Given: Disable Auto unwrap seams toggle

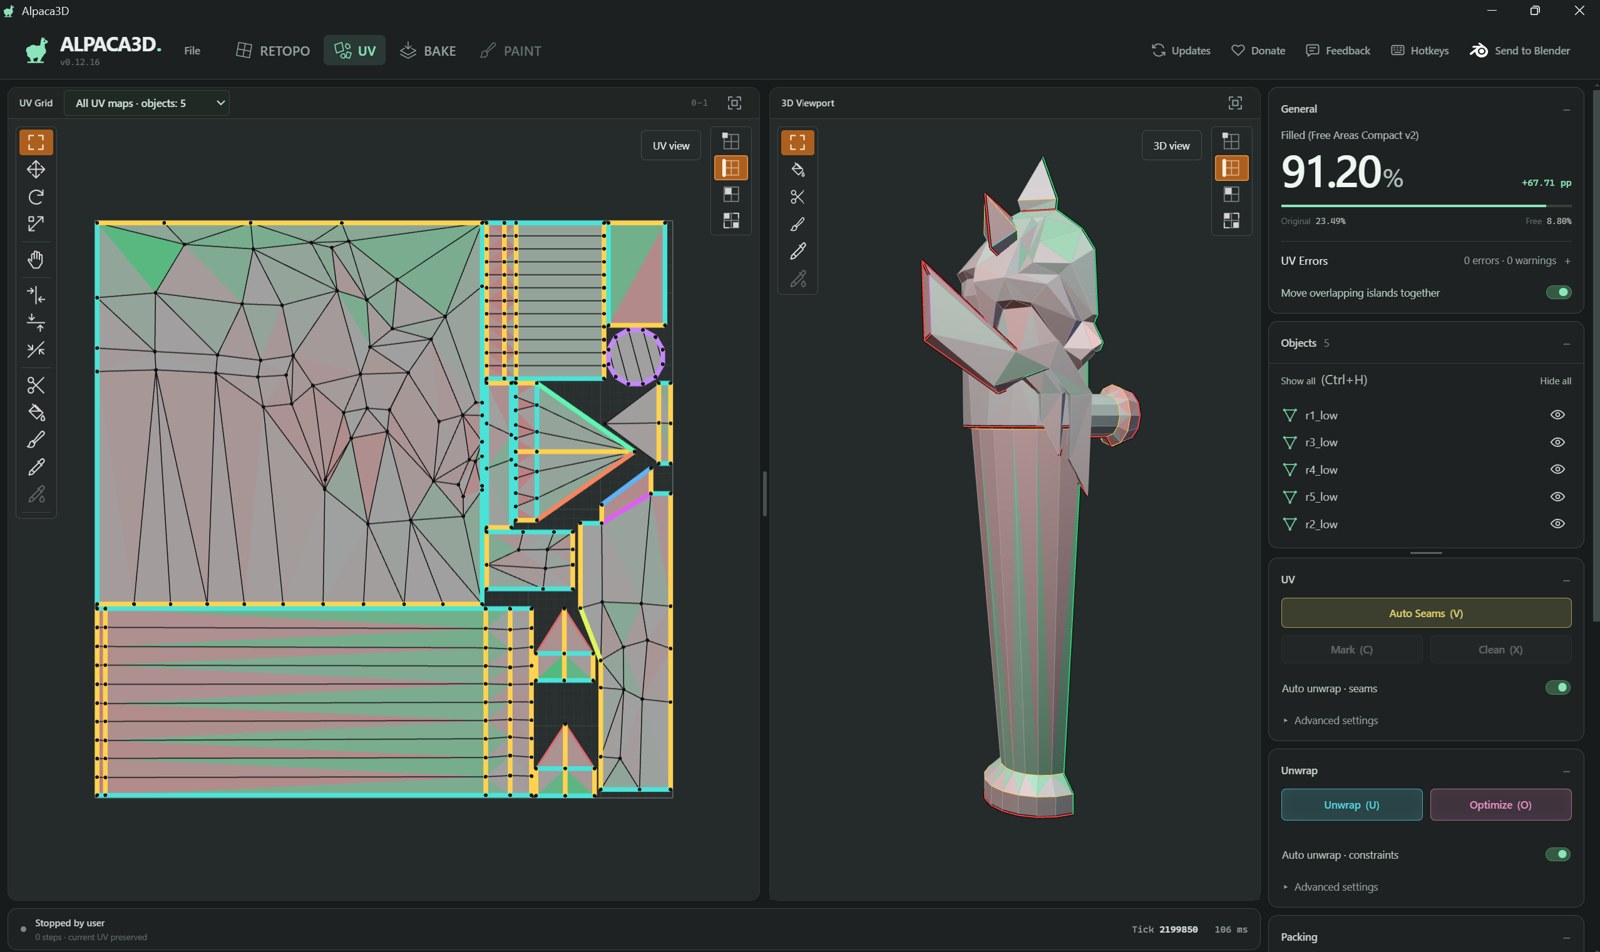Looking at the screenshot, I should point(1558,688).
